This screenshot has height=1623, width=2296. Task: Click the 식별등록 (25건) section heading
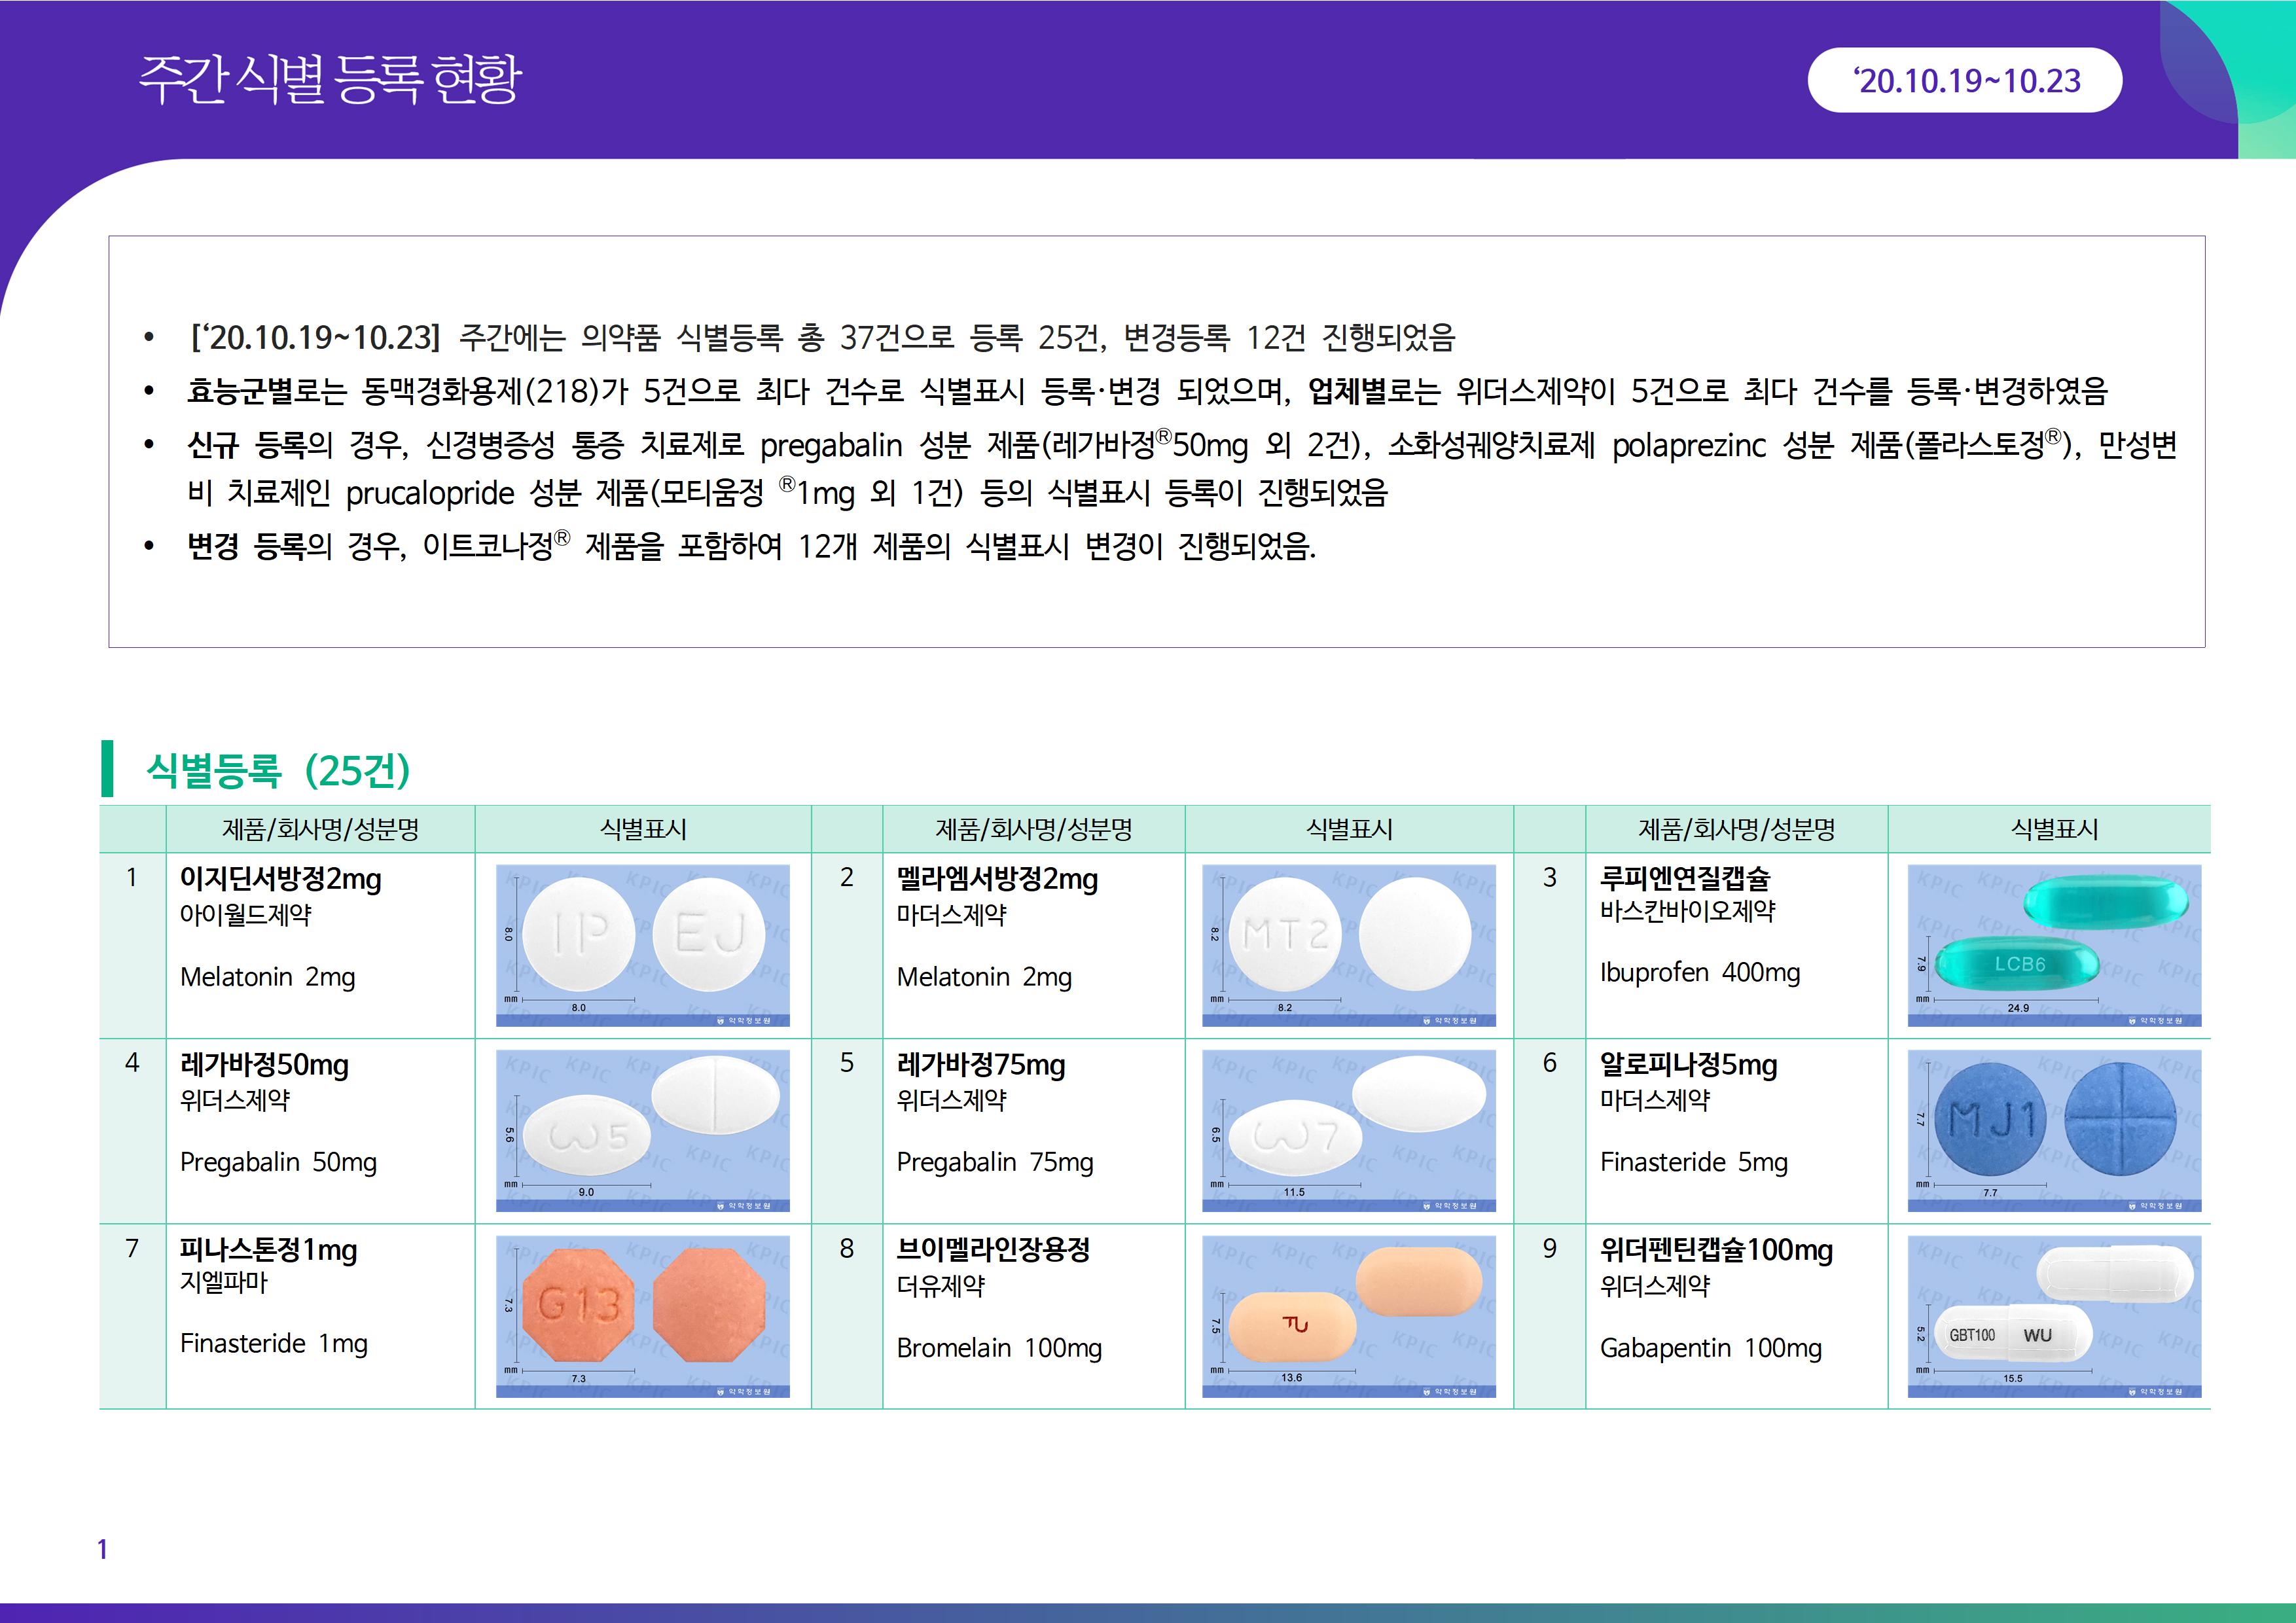pos(278,769)
